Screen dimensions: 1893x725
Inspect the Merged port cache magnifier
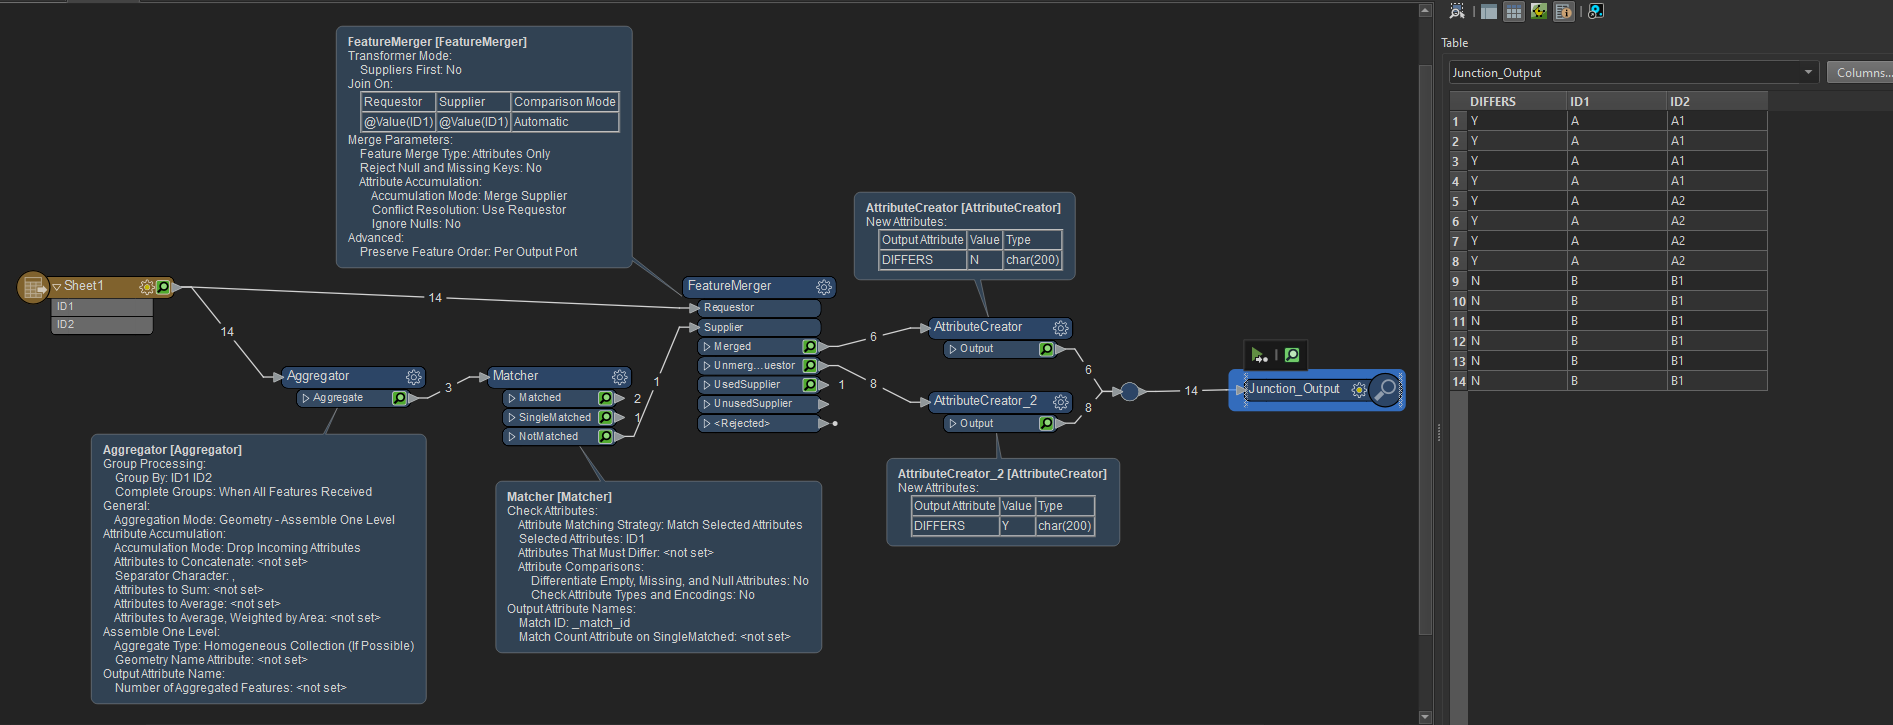pyautogui.click(x=810, y=346)
